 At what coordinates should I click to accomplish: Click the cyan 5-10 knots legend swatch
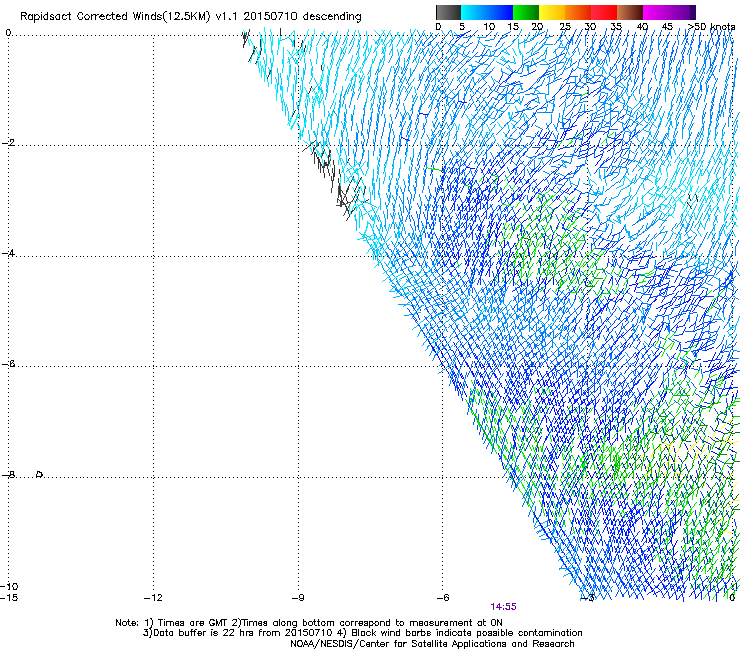[x=474, y=12]
